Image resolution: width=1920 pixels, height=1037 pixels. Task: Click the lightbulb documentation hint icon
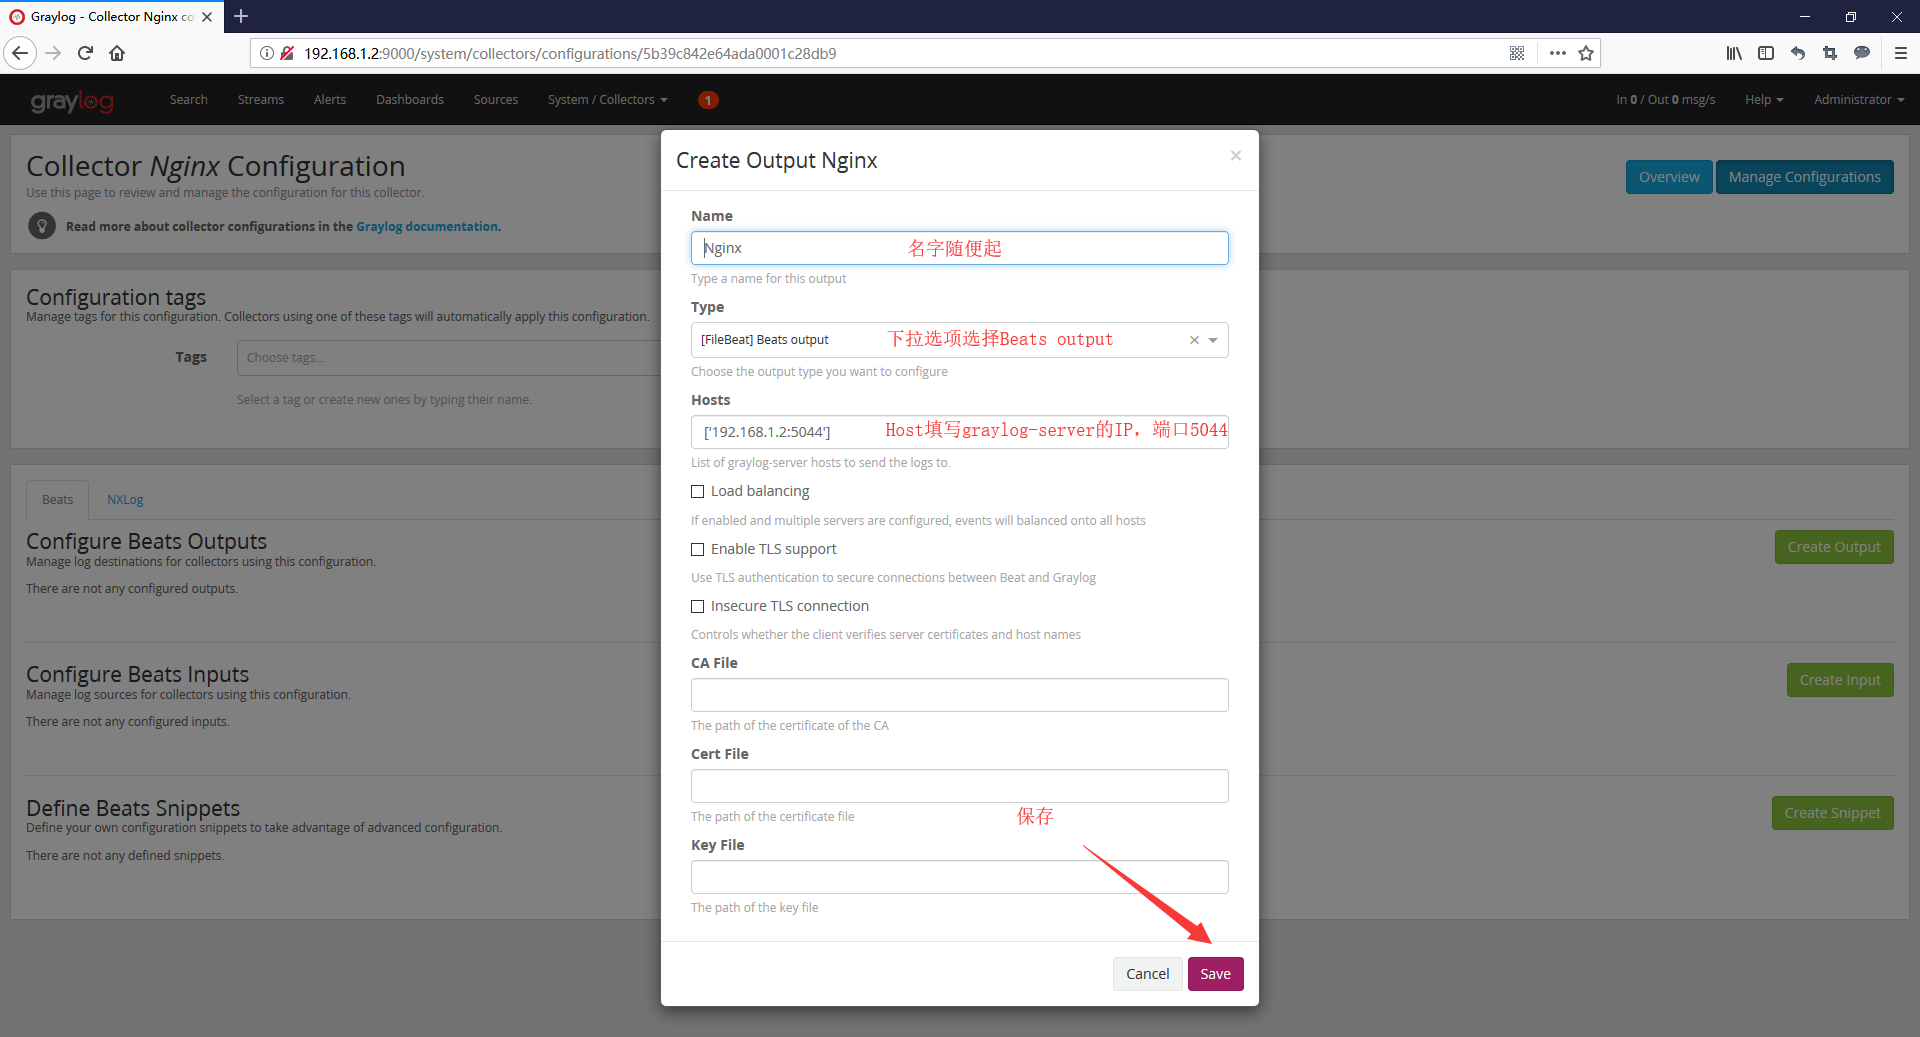pos(42,226)
